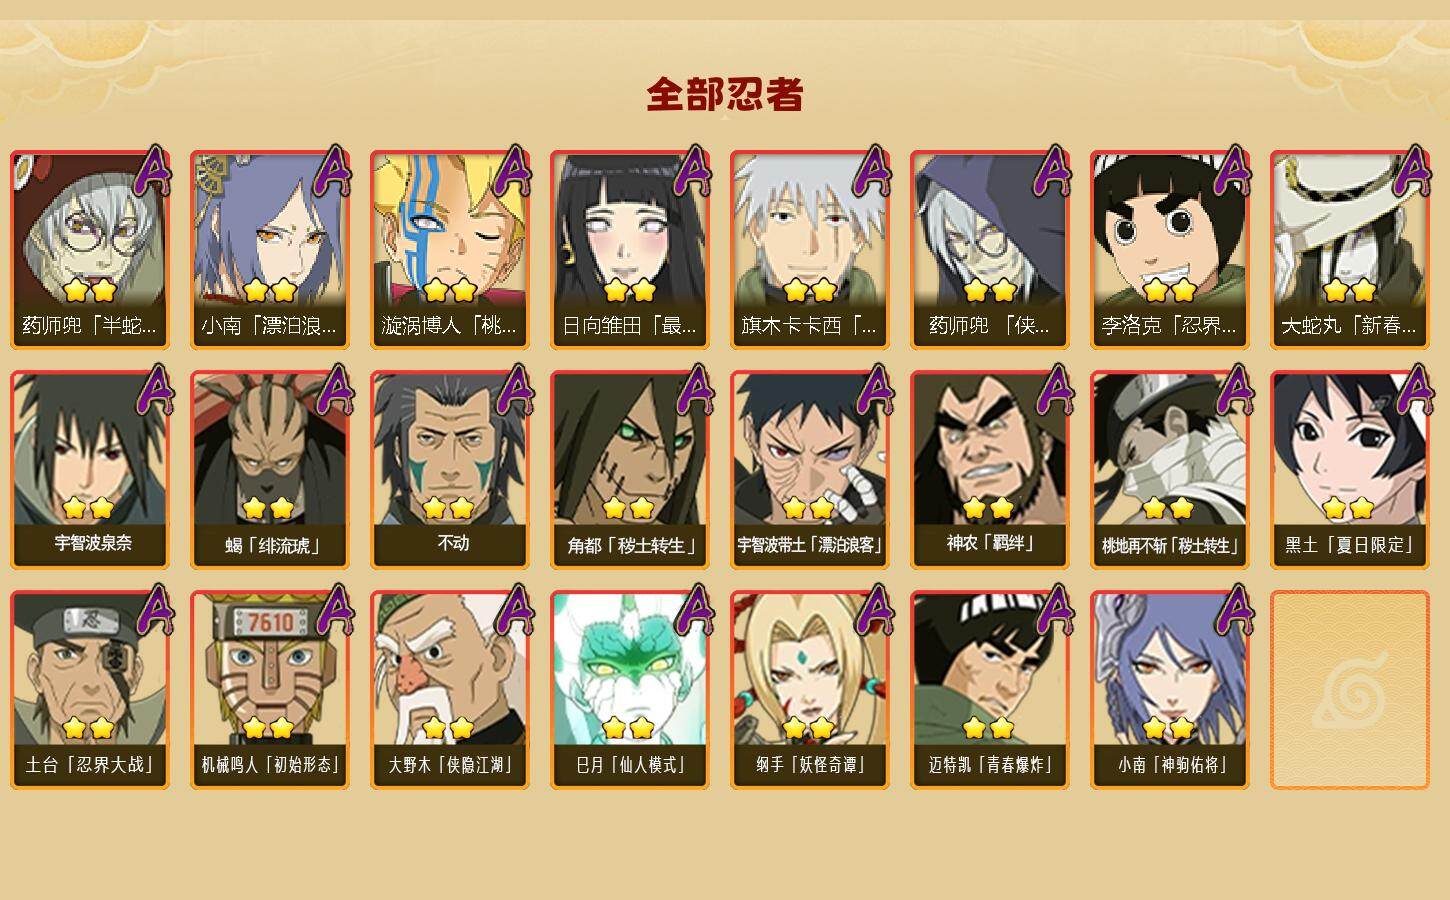This screenshot has height=900, width=1450.
Task: Open the 李洛克「忍界... card
Action: [1170, 249]
